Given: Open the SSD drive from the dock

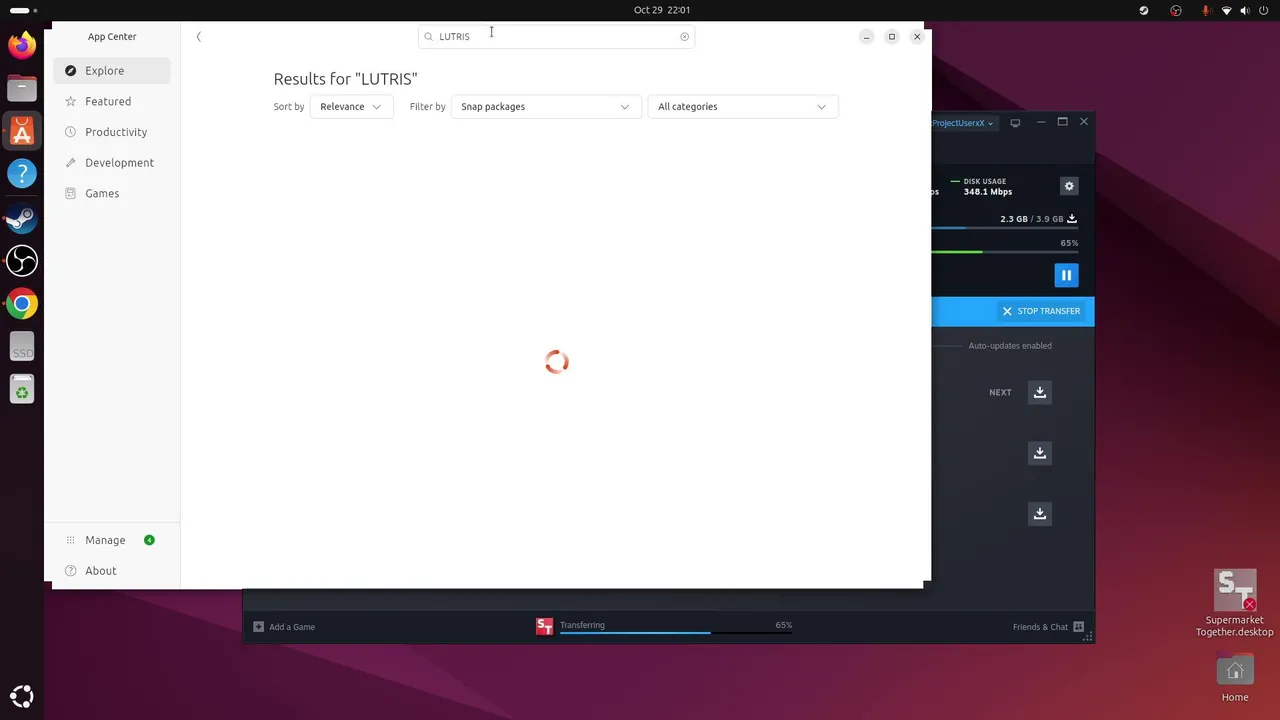Looking at the screenshot, I should pyautogui.click(x=22, y=347).
